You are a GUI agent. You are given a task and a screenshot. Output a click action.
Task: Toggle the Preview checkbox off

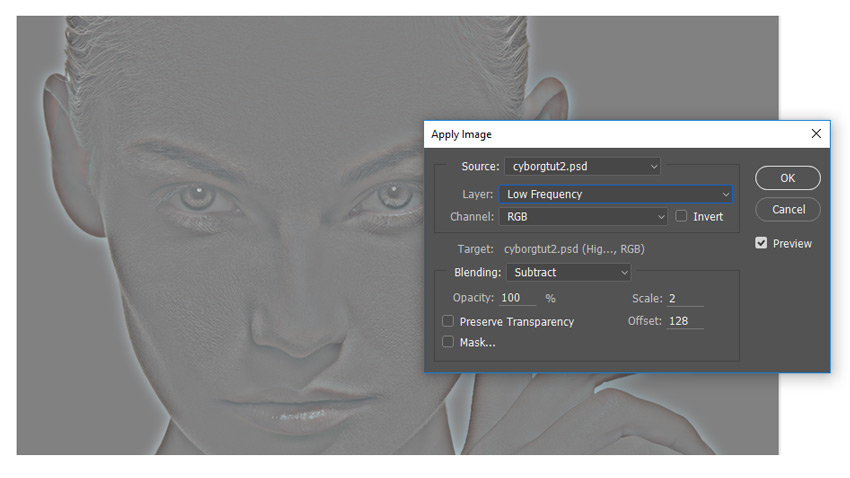[762, 243]
